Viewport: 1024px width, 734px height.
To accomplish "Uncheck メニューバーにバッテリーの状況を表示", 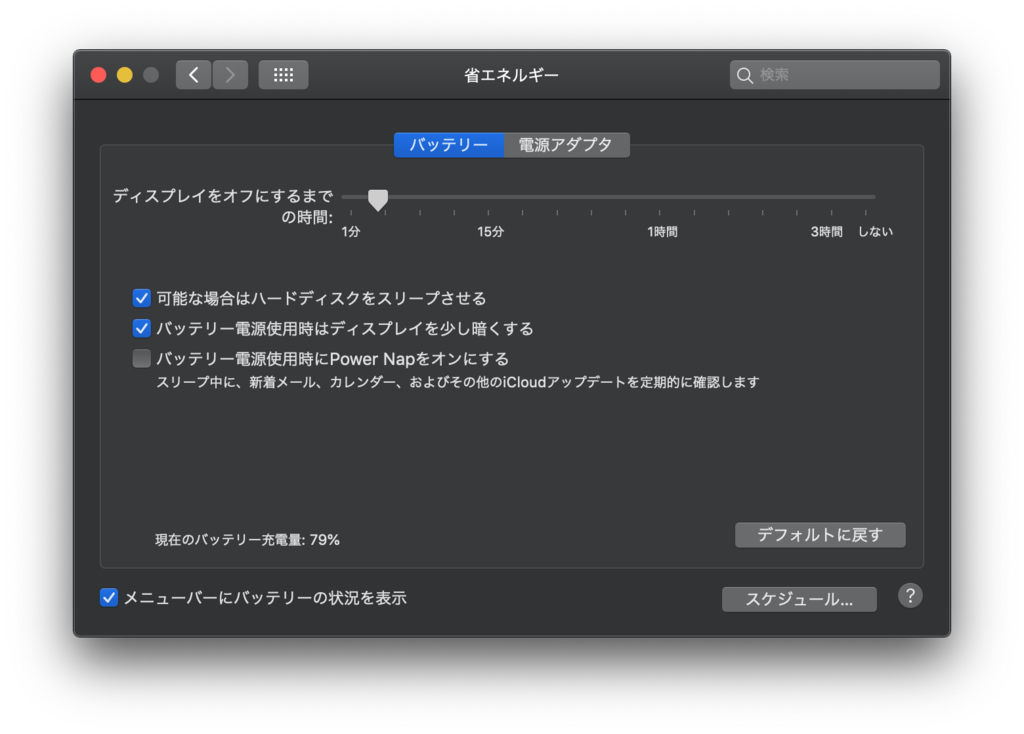I will [107, 598].
